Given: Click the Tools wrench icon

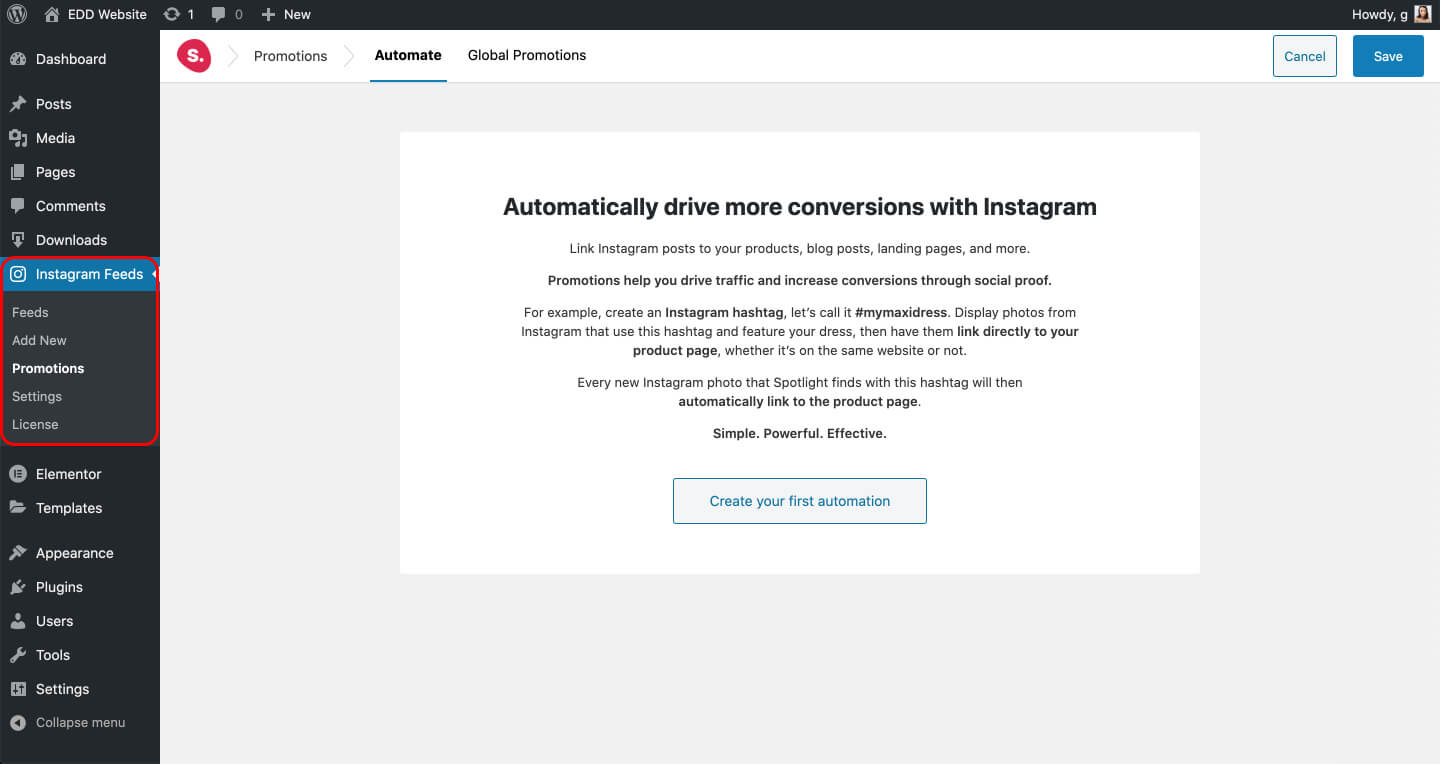Looking at the screenshot, I should click(18, 655).
